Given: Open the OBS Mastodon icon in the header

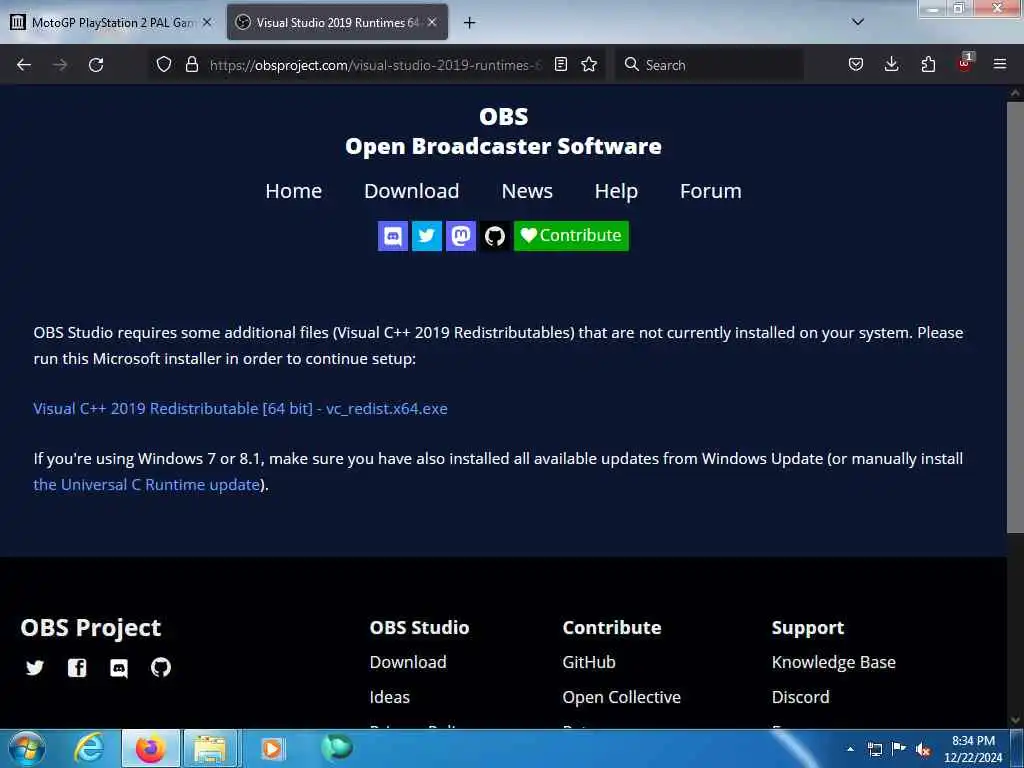Looking at the screenshot, I should point(460,236).
